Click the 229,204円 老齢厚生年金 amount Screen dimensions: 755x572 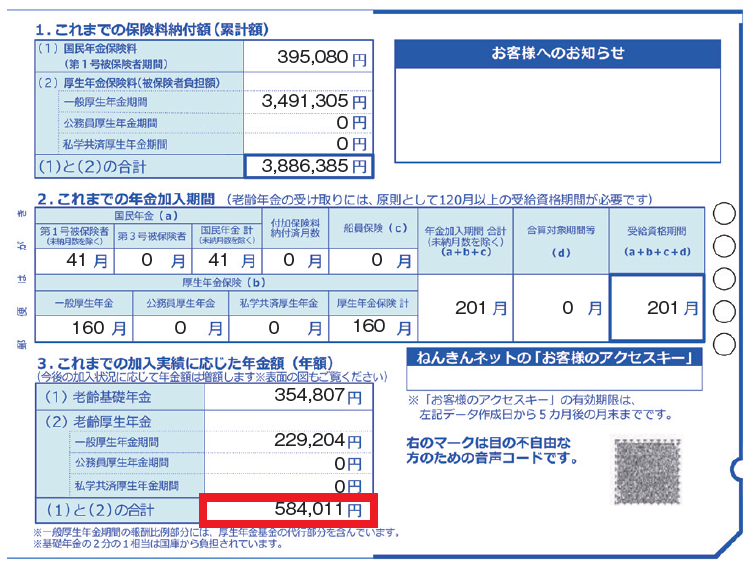click(x=288, y=441)
